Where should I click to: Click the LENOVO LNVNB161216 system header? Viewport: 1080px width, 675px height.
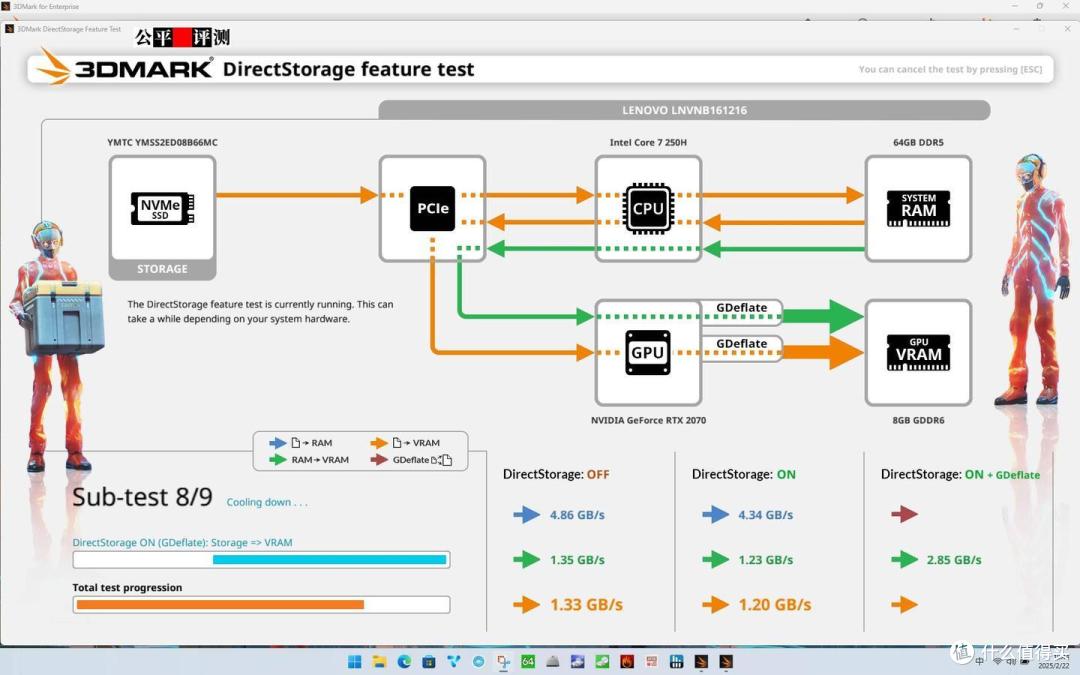[x=684, y=110]
